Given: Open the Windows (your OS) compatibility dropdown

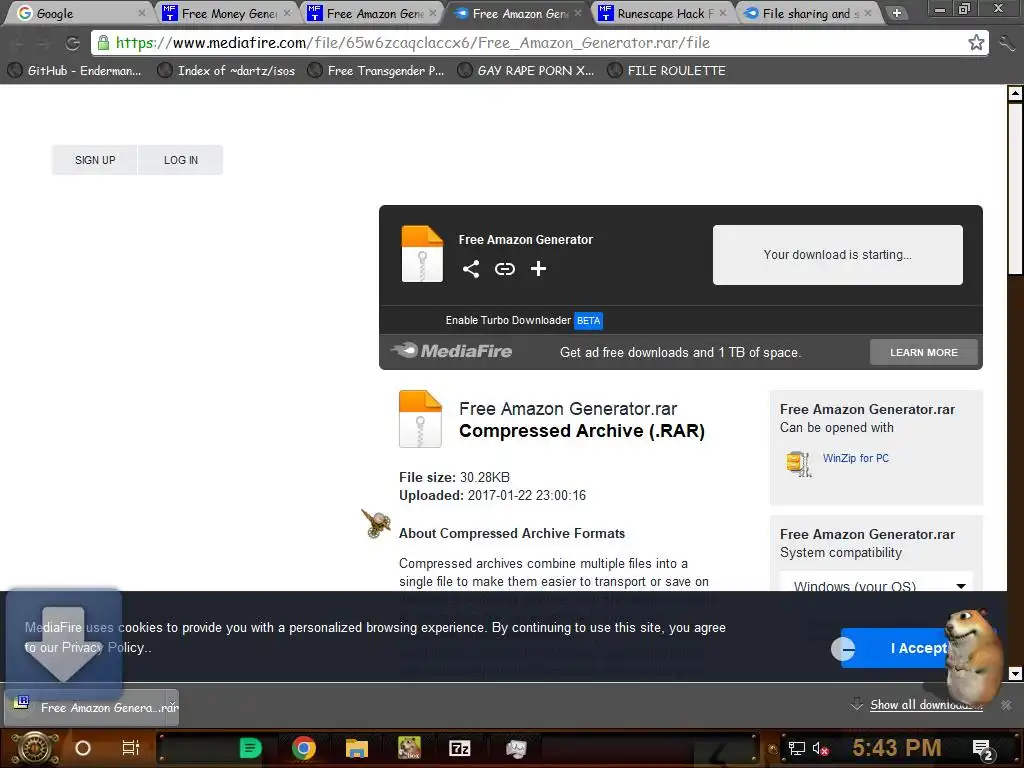Looking at the screenshot, I should (x=876, y=584).
